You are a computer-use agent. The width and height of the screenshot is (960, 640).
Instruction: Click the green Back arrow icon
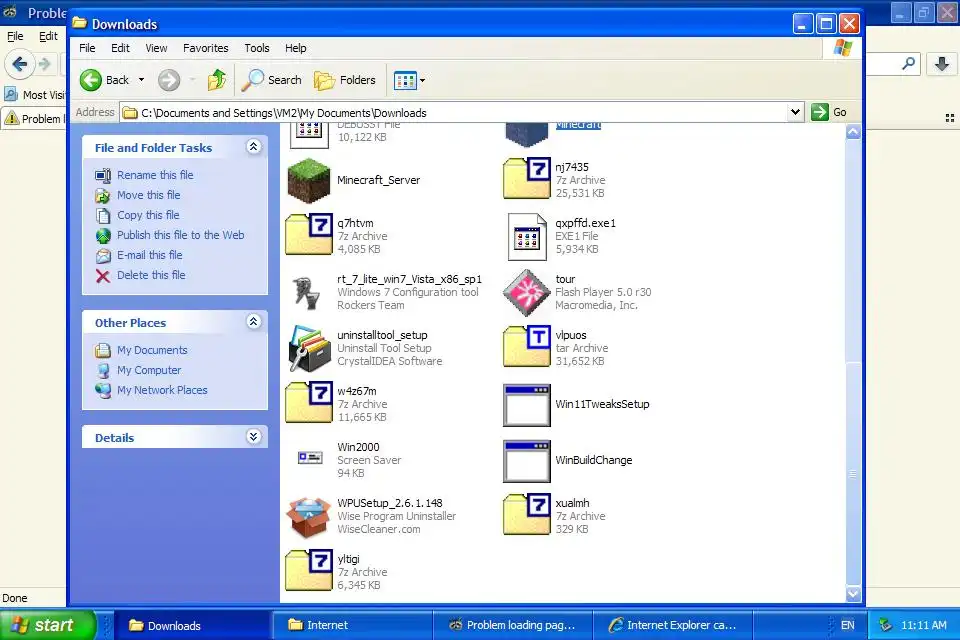click(91, 80)
